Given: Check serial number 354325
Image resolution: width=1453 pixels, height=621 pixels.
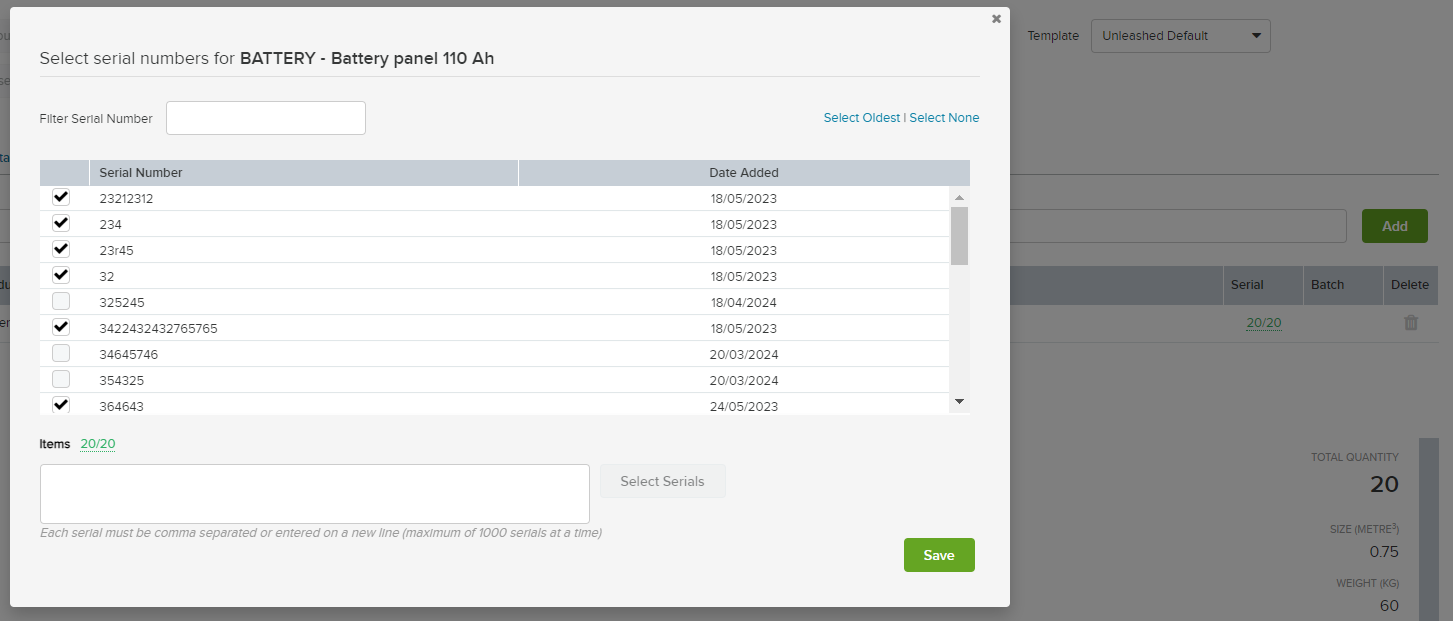Looking at the screenshot, I should point(61,378).
